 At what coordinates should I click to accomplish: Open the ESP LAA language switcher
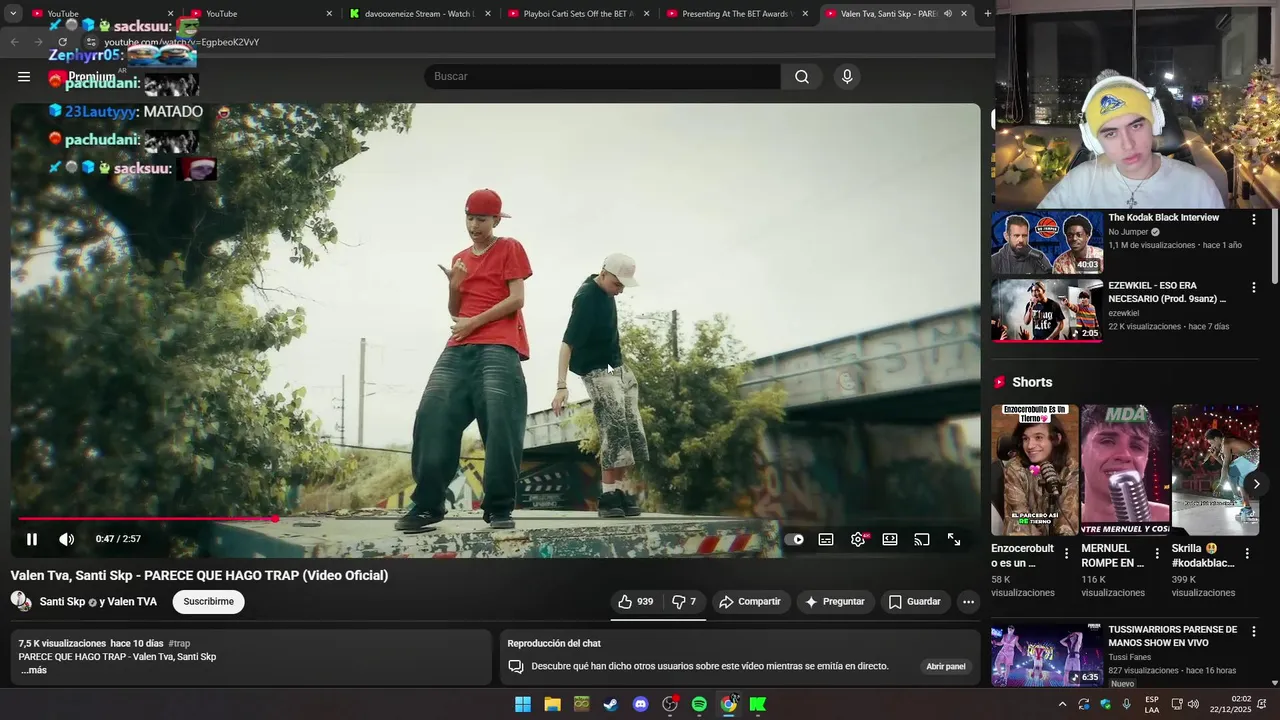tap(1152, 704)
